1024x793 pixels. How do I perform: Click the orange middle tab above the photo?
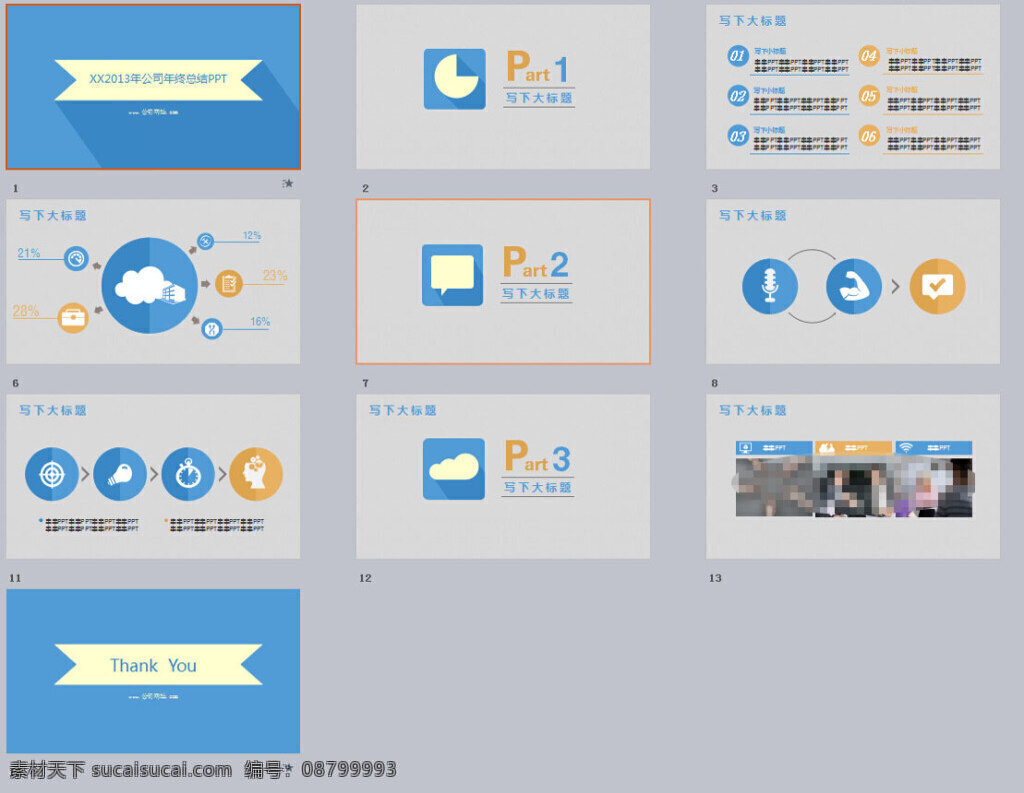coord(854,447)
